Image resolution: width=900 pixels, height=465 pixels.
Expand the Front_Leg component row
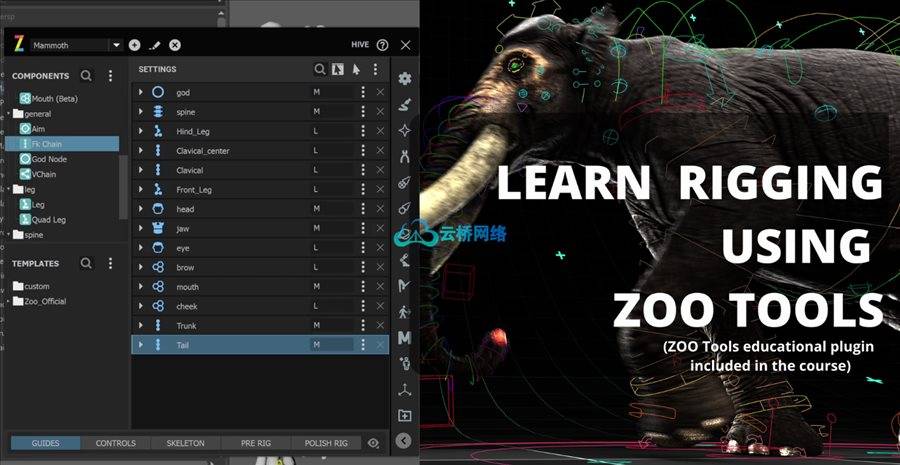pos(141,189)
